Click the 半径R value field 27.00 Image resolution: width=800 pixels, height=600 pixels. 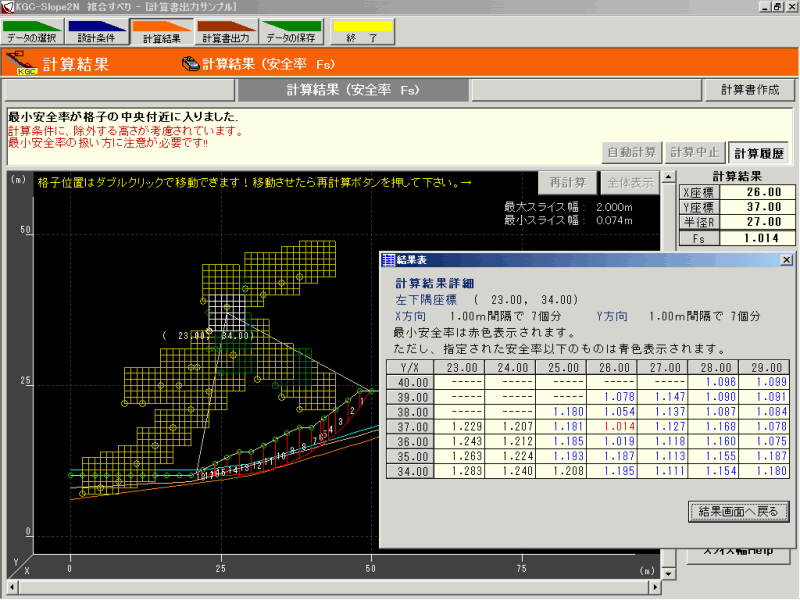tap(763, 222)
